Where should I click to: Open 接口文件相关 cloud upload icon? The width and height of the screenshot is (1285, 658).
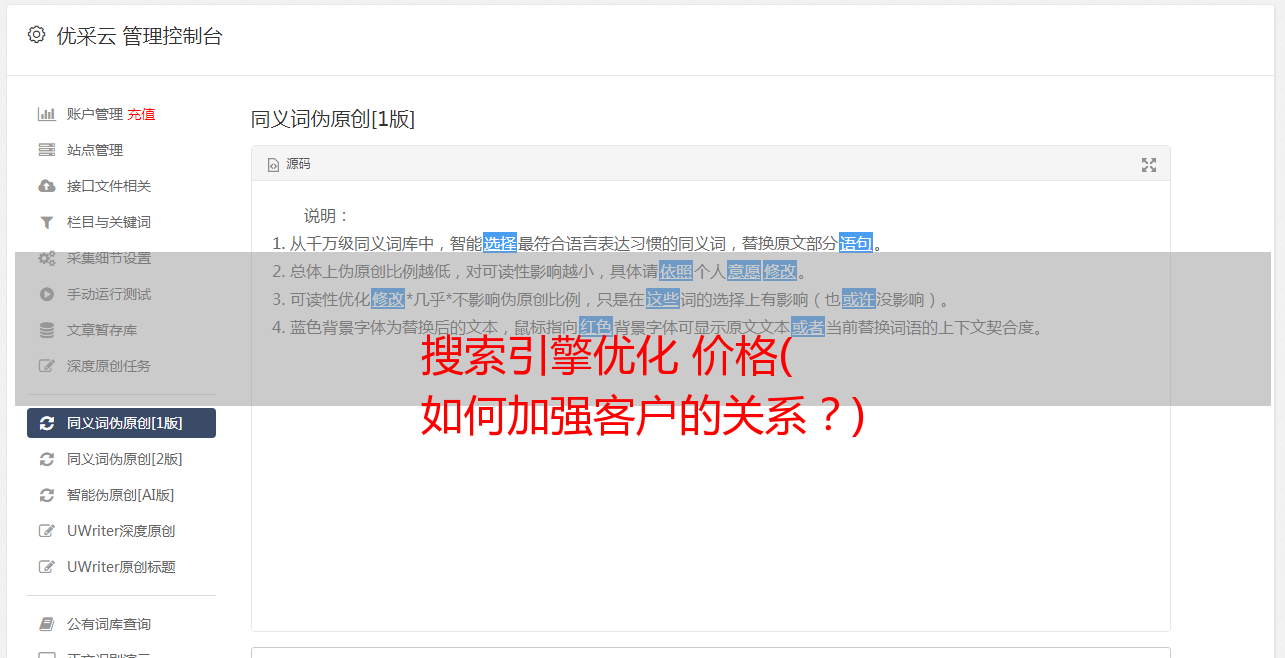[46, 186]
